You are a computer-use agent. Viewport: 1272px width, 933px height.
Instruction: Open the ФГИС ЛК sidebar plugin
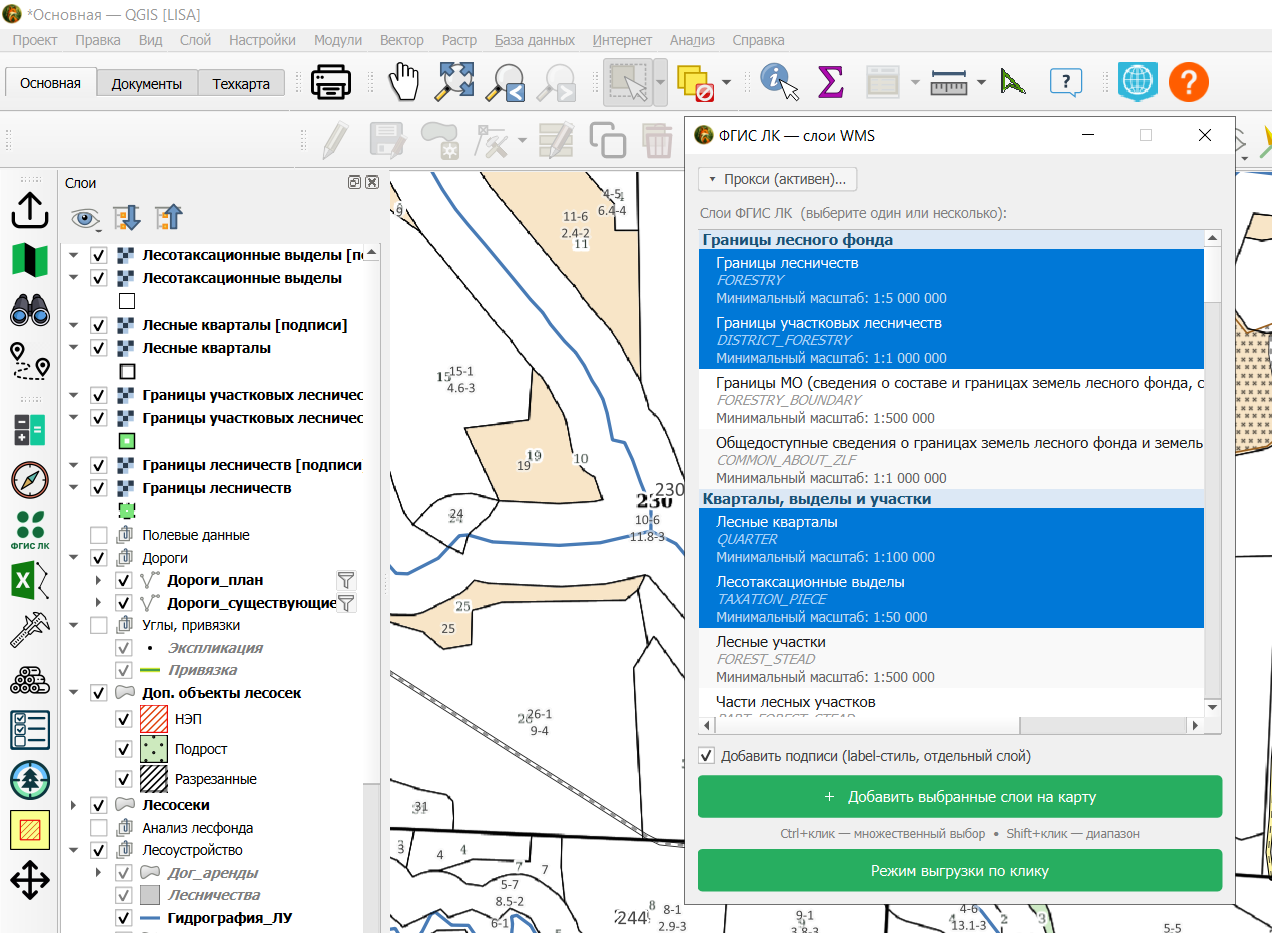tap(30, 530)
